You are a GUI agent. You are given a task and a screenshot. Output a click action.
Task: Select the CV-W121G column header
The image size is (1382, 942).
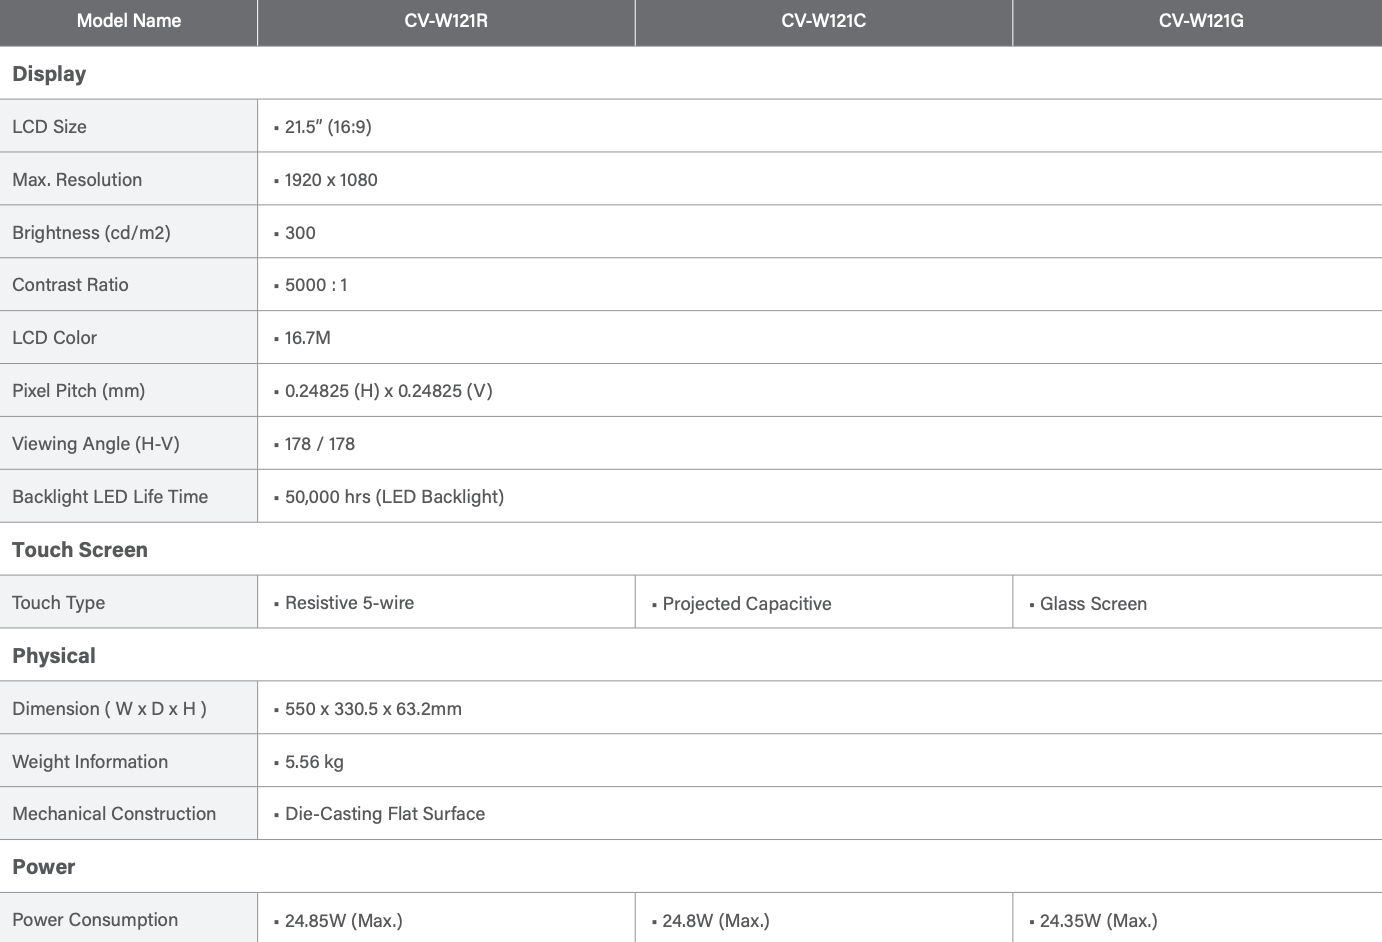point(1201,21)
